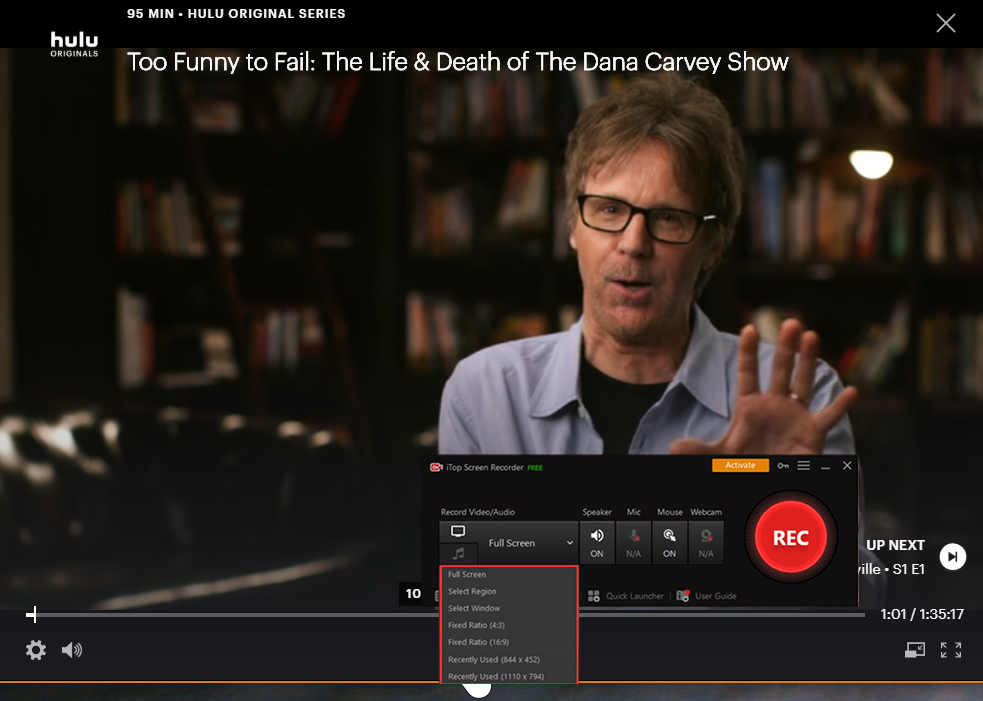This screenshot has width=983, height=701.
Task: Switch to audio-only recording music note icon
Action: pos(458,553)
